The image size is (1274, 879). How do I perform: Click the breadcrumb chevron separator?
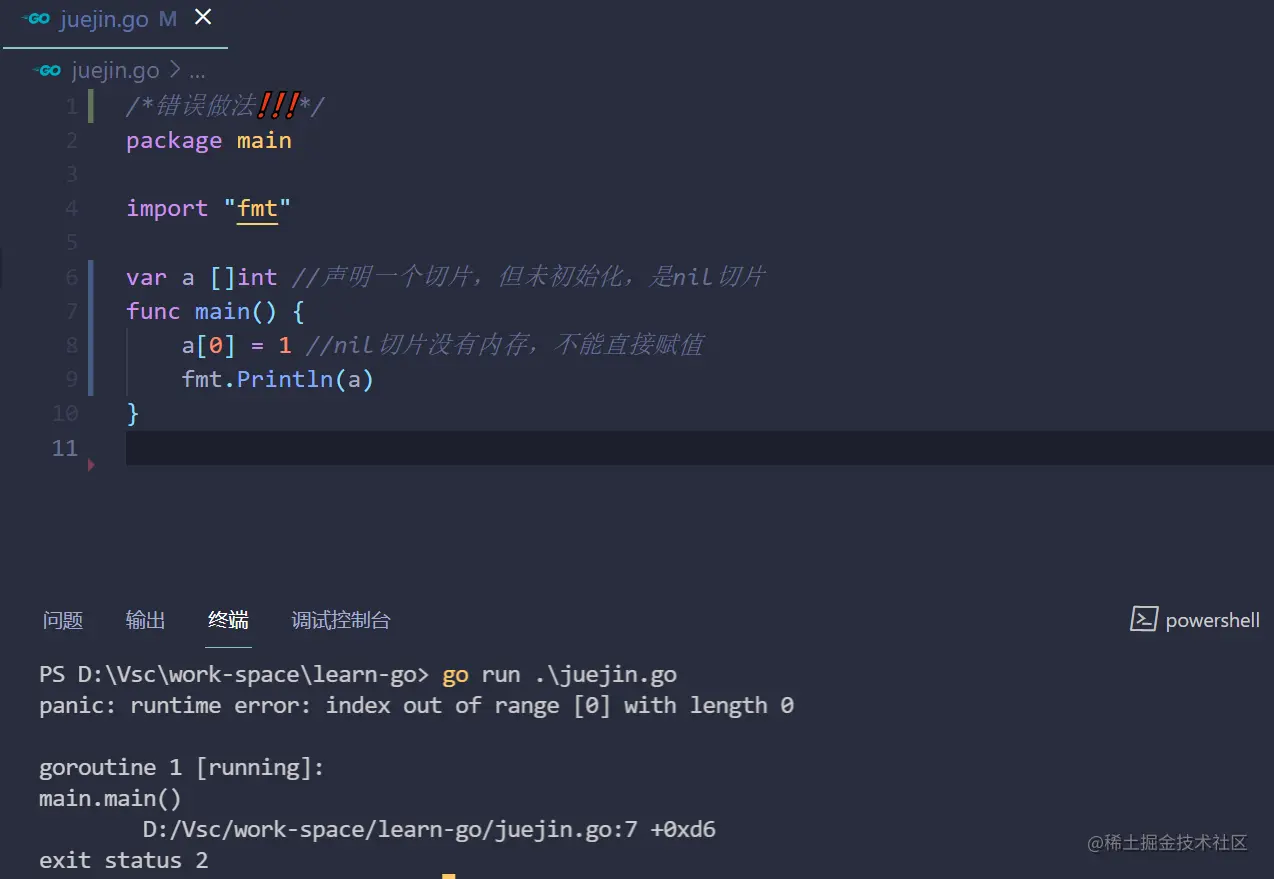(174, 71)
